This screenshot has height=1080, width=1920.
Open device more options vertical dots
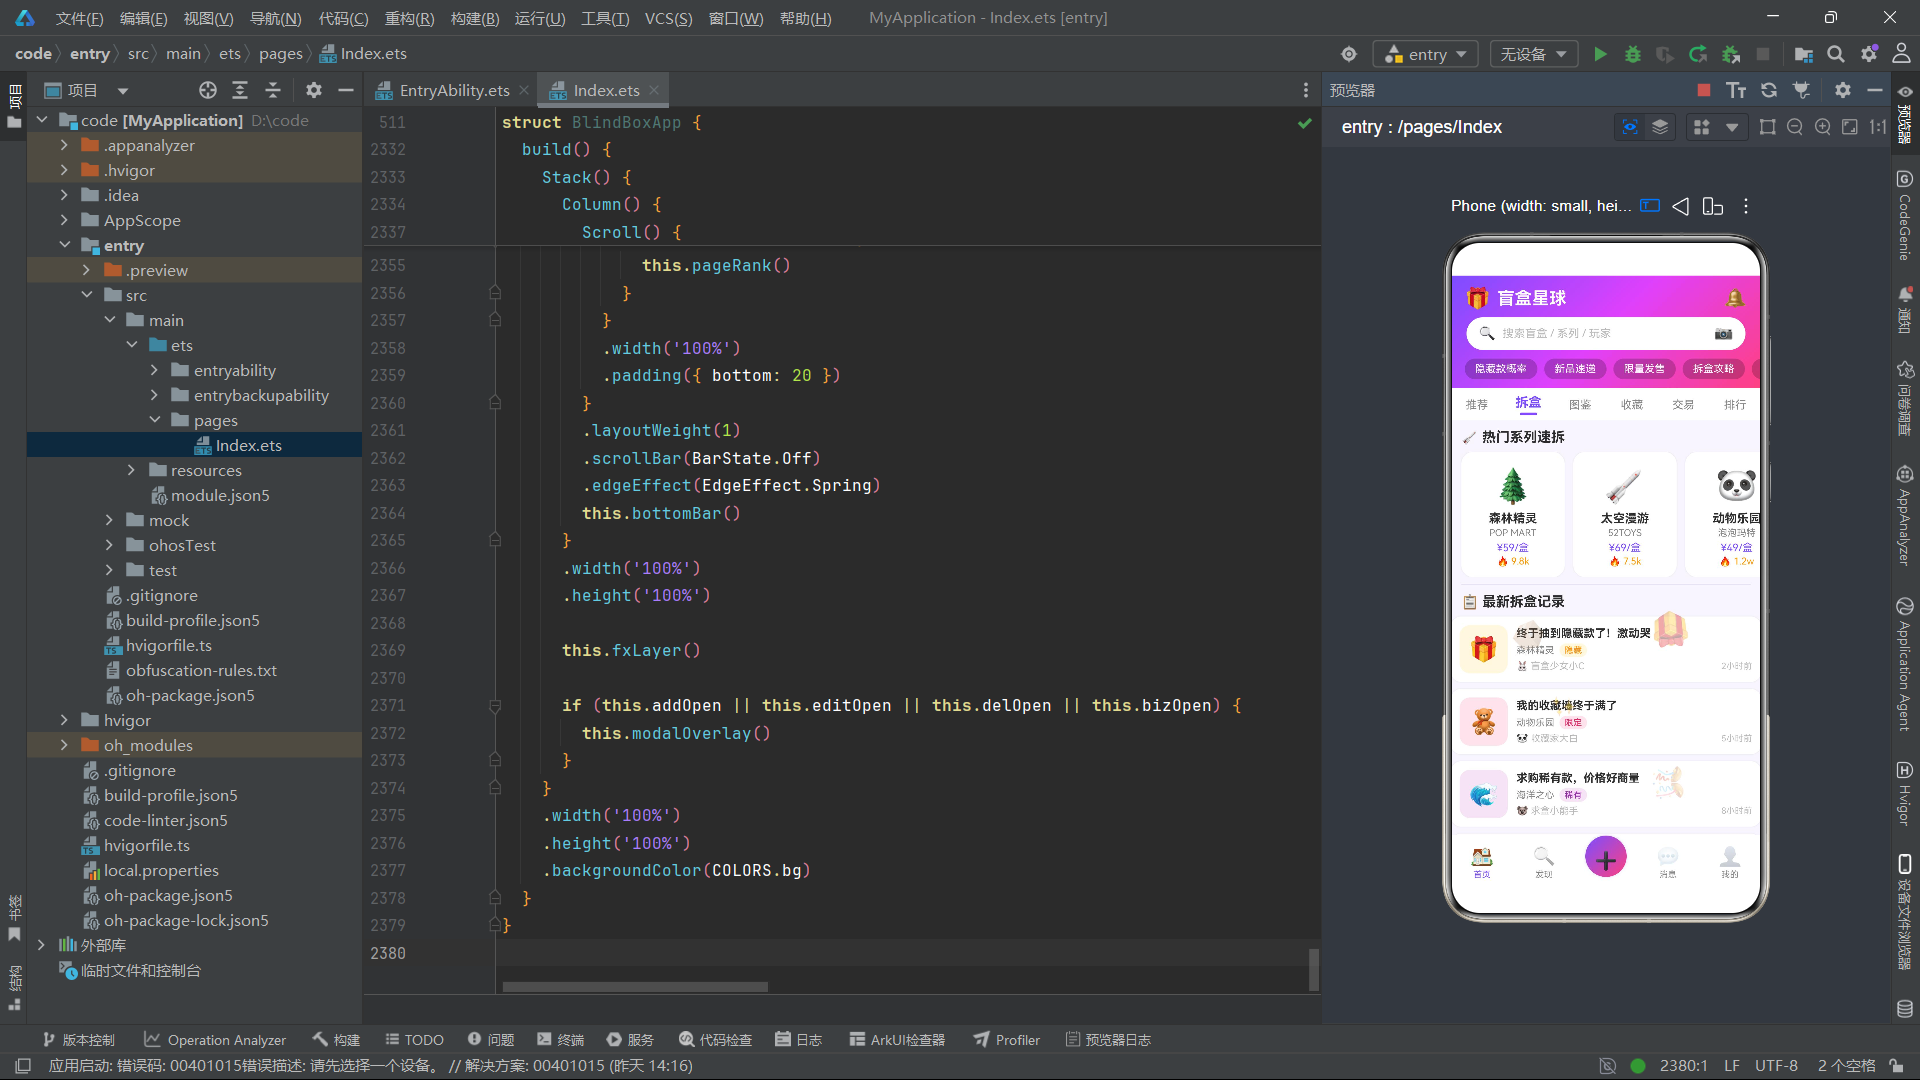[1746, 206]
